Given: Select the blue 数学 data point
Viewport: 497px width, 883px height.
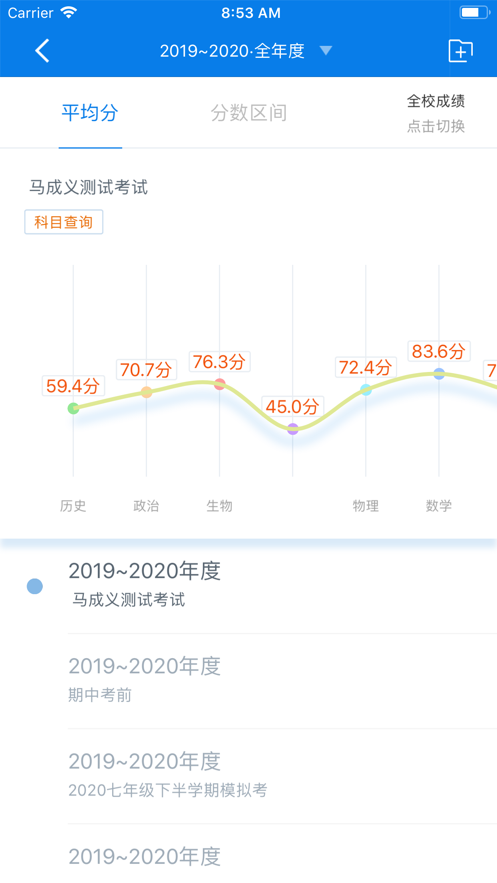Looking at the screenshot, I should pos(439,373).
